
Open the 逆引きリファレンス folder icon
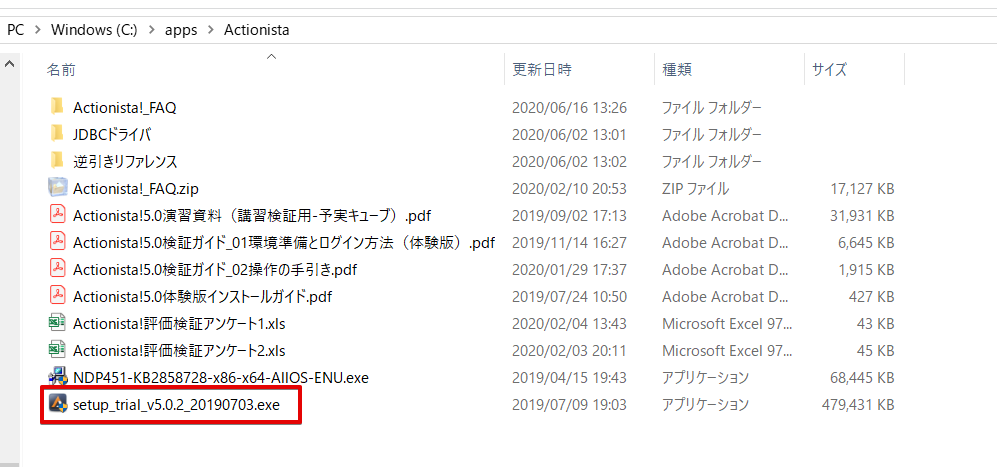tap(58, 162)
